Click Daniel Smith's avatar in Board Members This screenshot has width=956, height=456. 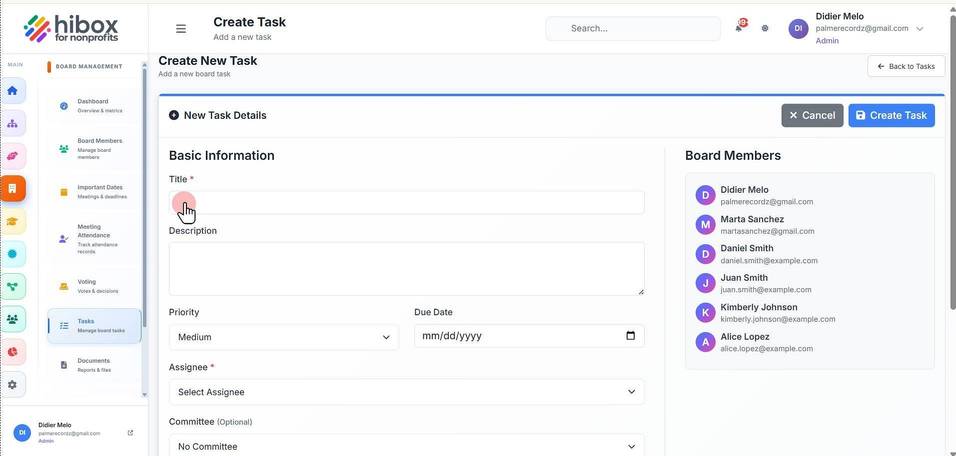705,254
